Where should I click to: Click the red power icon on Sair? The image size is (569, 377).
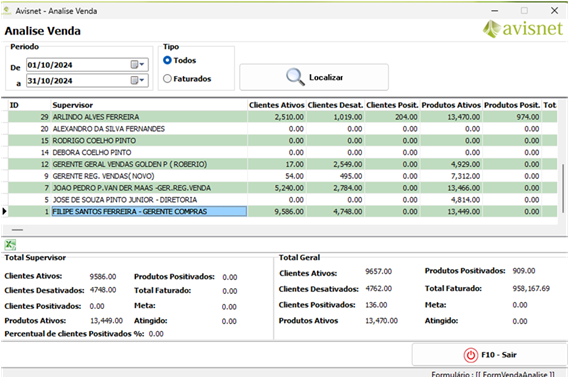[x=470, y=355]
